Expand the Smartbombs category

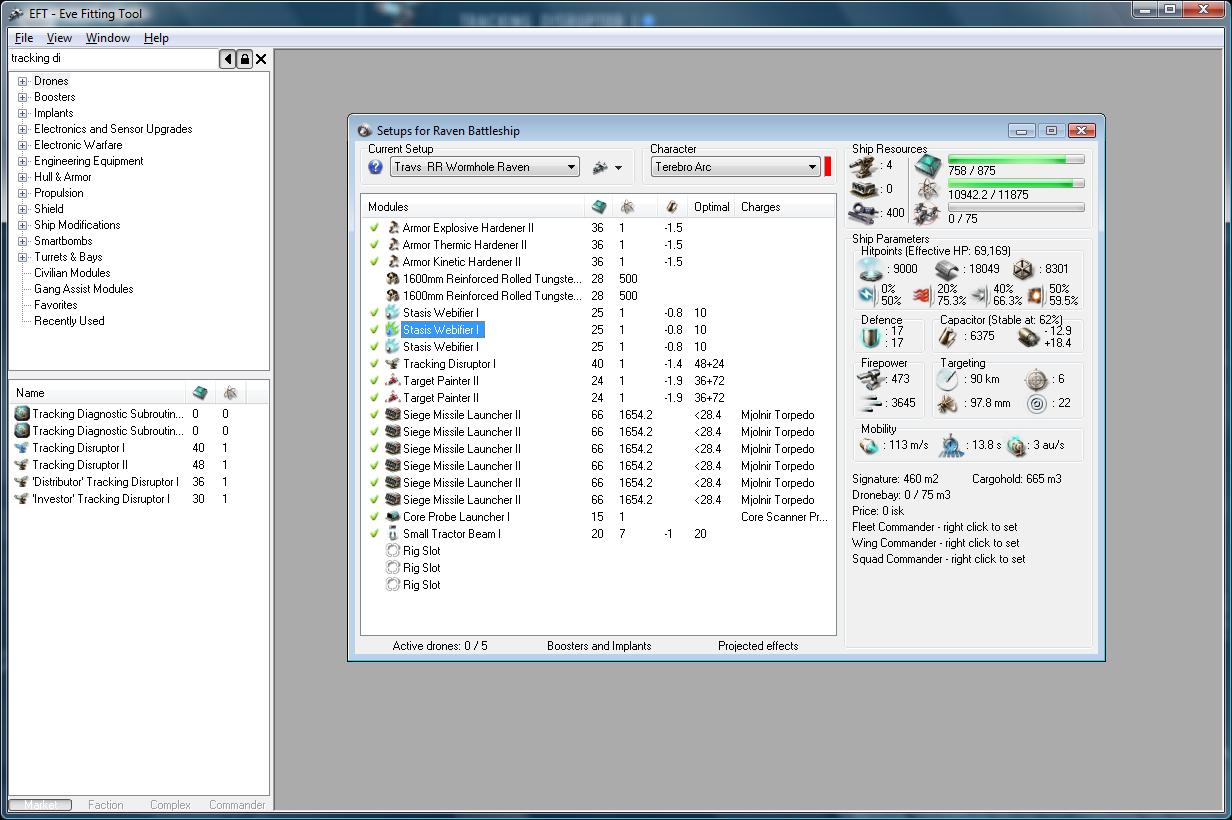[23, 241]
